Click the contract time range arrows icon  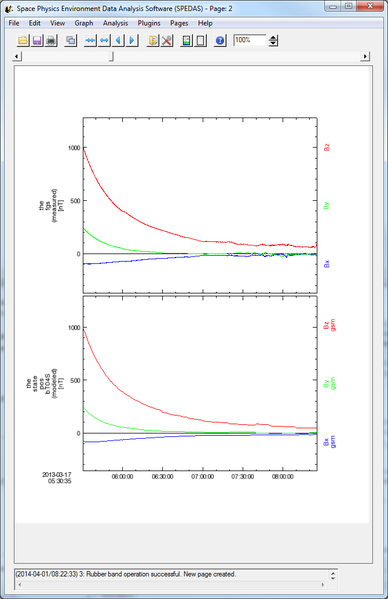(90, 40)
